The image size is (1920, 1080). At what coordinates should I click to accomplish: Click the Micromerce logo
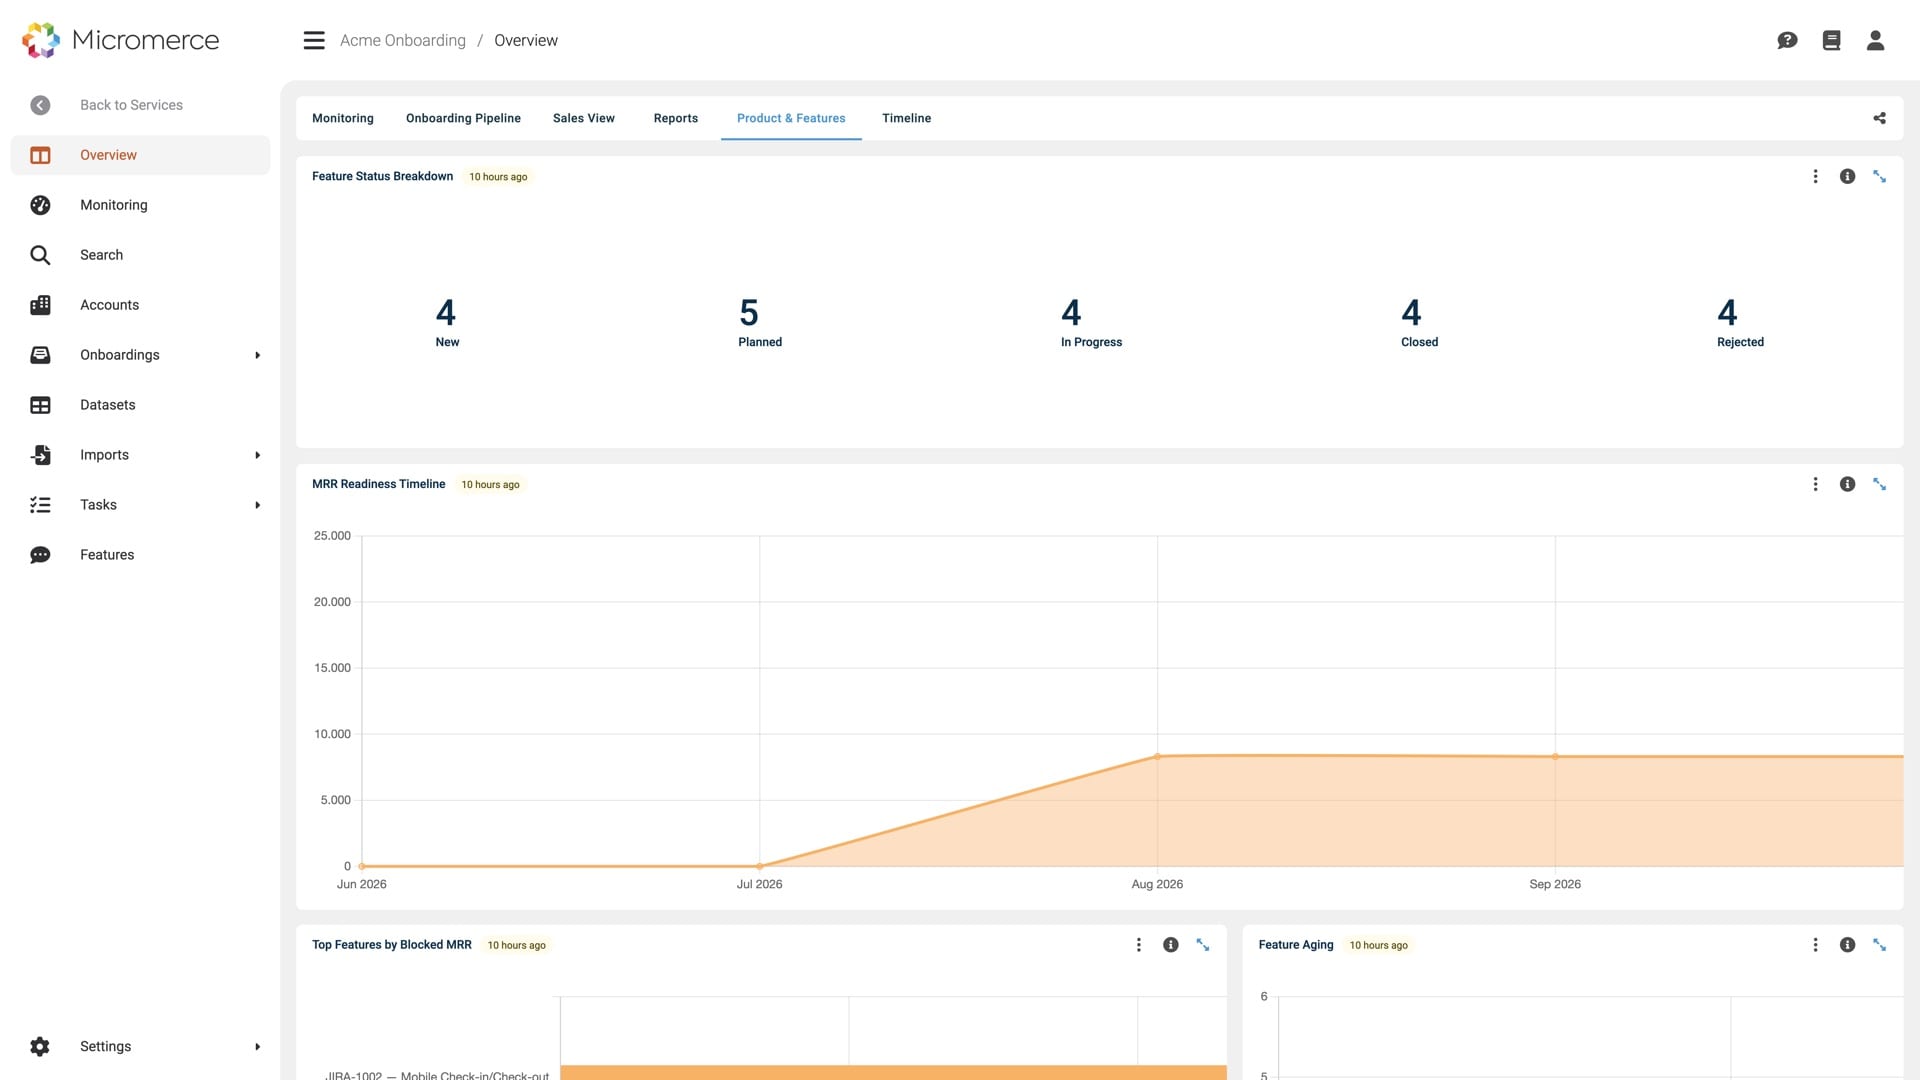pos(120,40)
